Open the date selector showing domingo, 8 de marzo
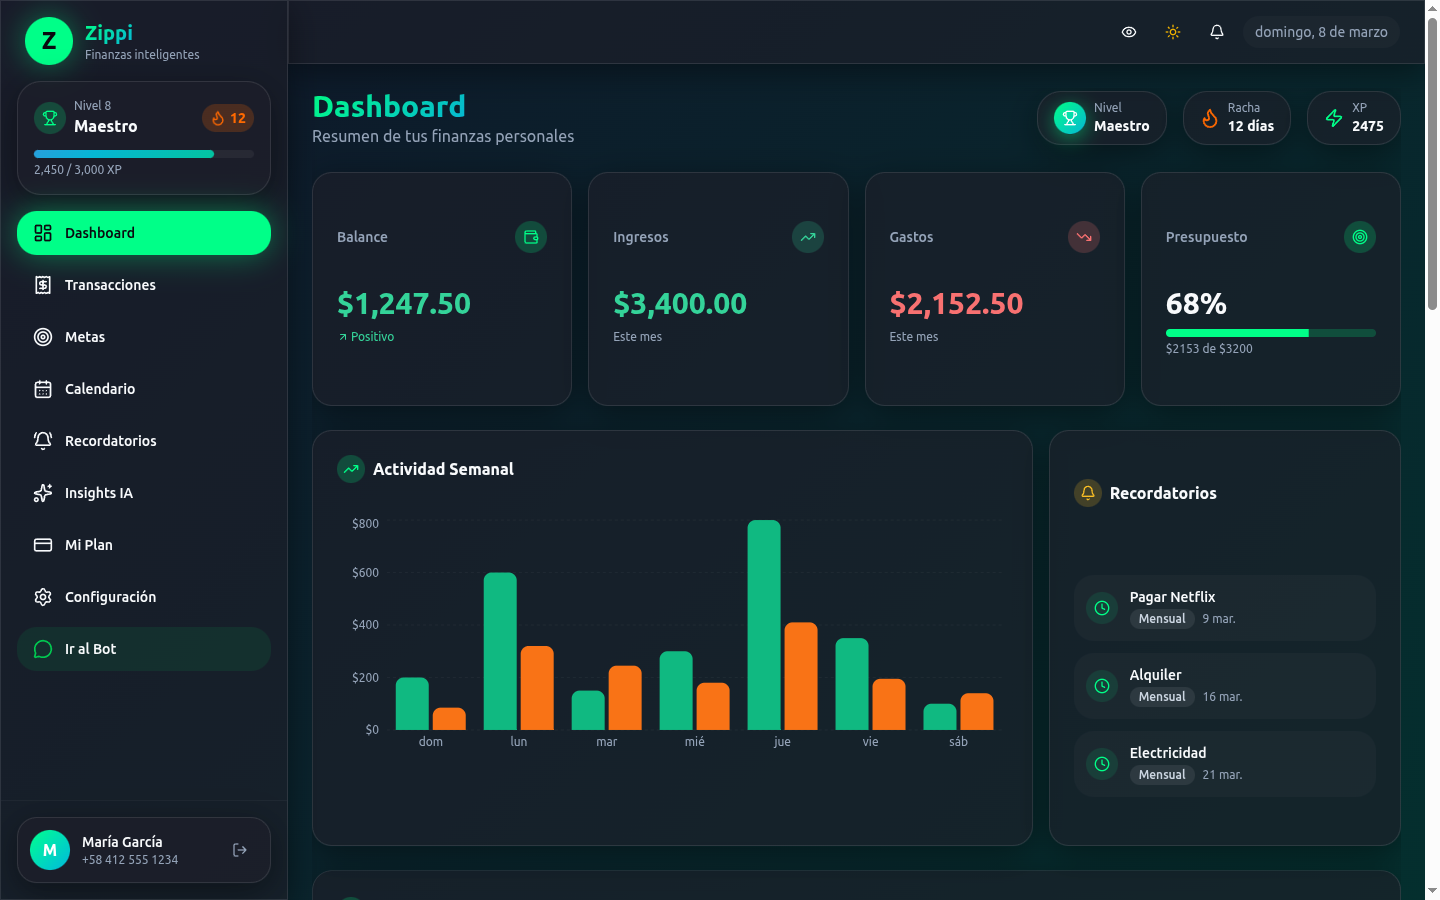This screenshot has height=900, width=1440. coord(1322,31)
